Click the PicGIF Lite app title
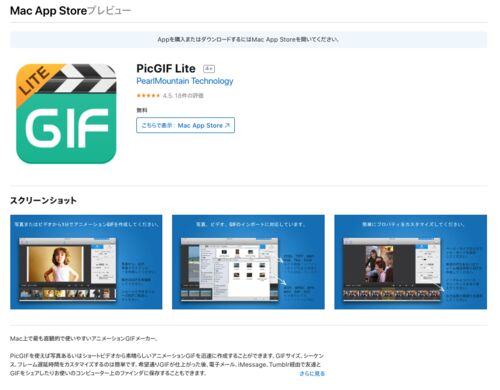Screen dimensions: 500x390 pos(166,68)
